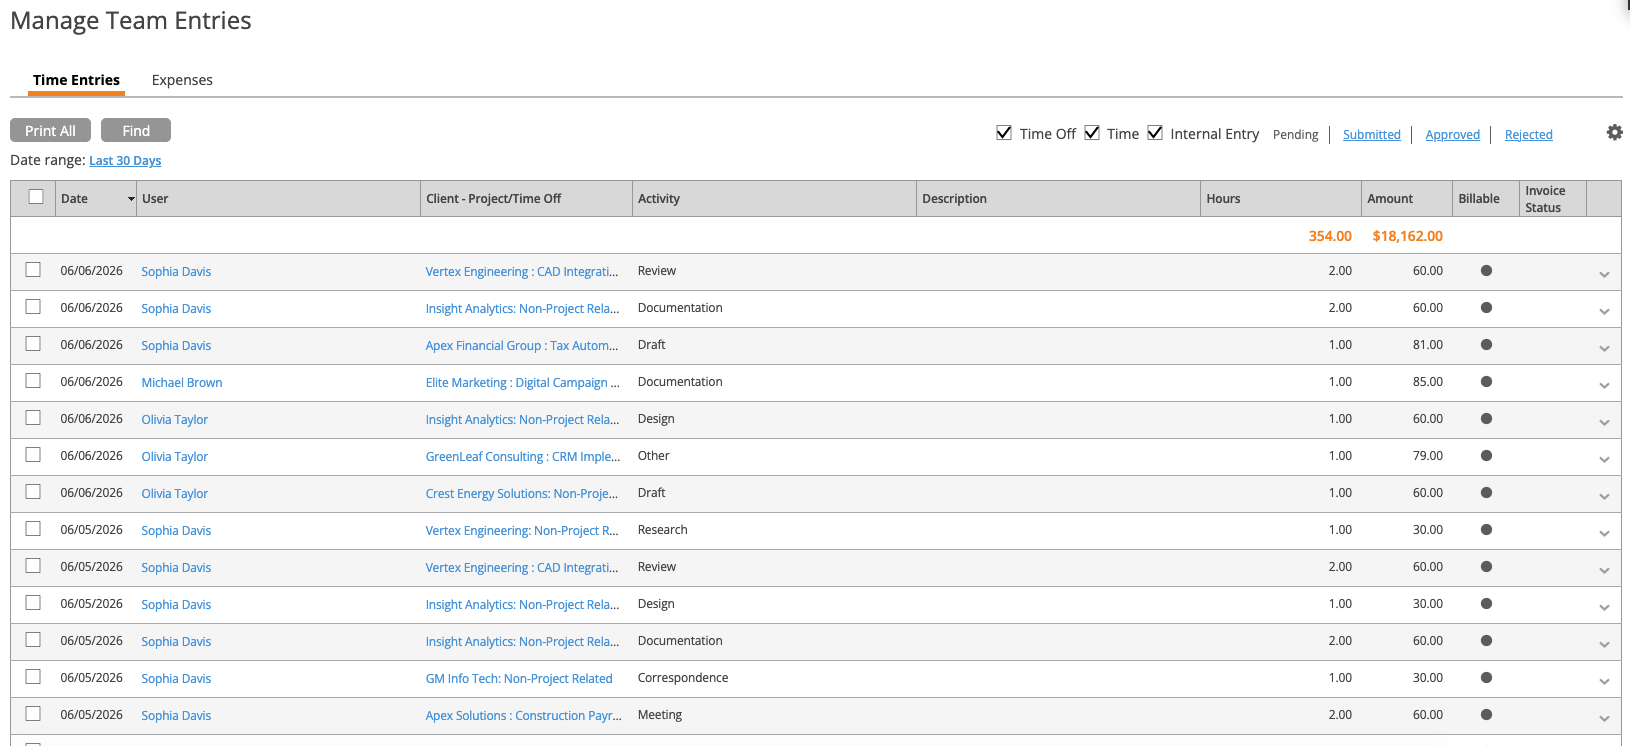Click billable dot in GreenLeaf Consulting row

point(1486,456)
